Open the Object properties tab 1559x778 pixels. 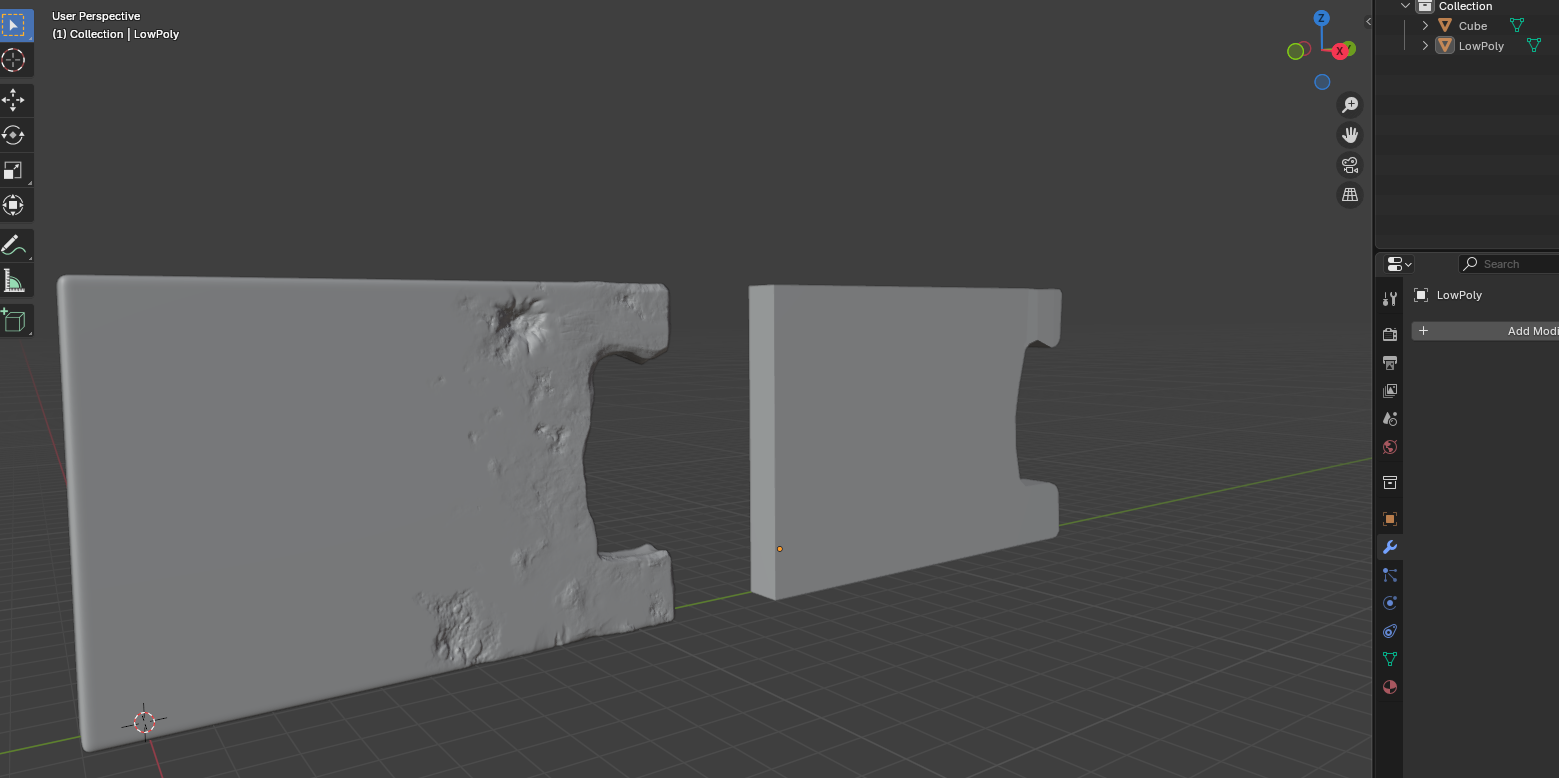coord(1389,519)
